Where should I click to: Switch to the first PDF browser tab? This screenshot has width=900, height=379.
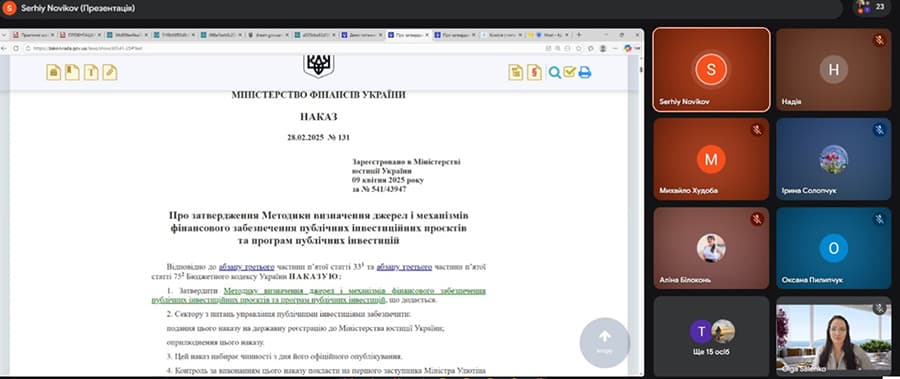(x=33, y=35)
